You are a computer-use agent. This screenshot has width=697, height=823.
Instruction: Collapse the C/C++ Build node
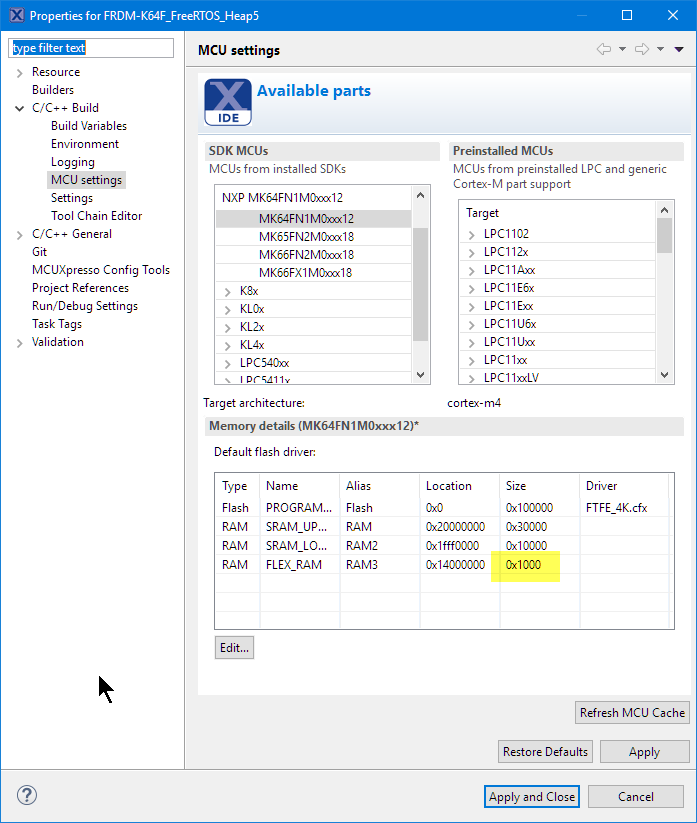19,108
